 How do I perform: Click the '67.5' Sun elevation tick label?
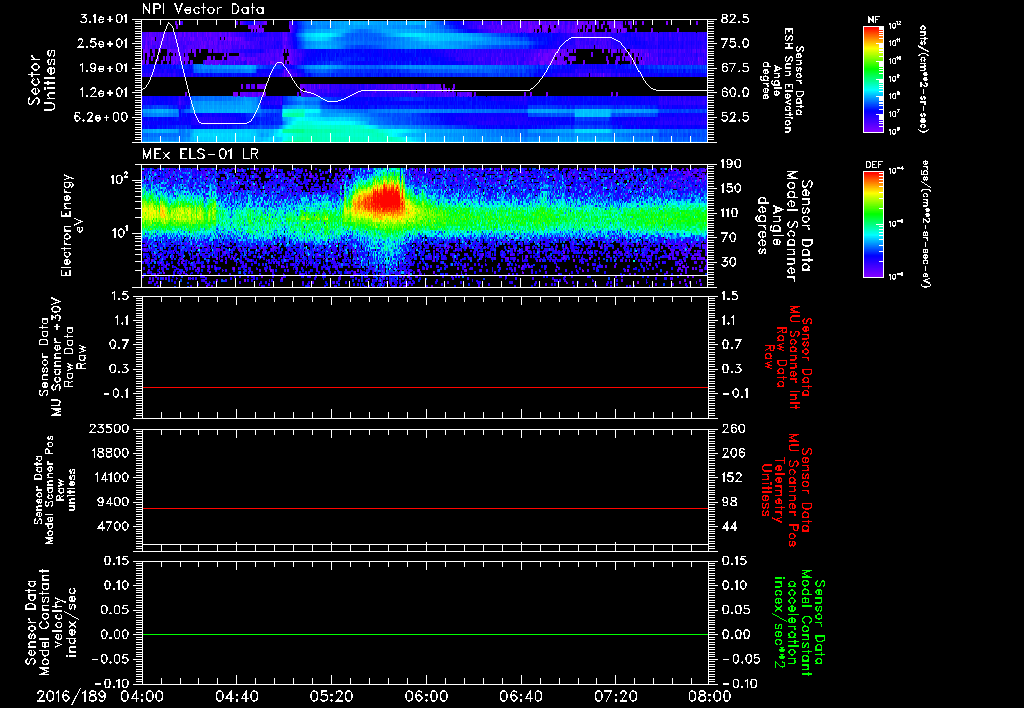735,68
